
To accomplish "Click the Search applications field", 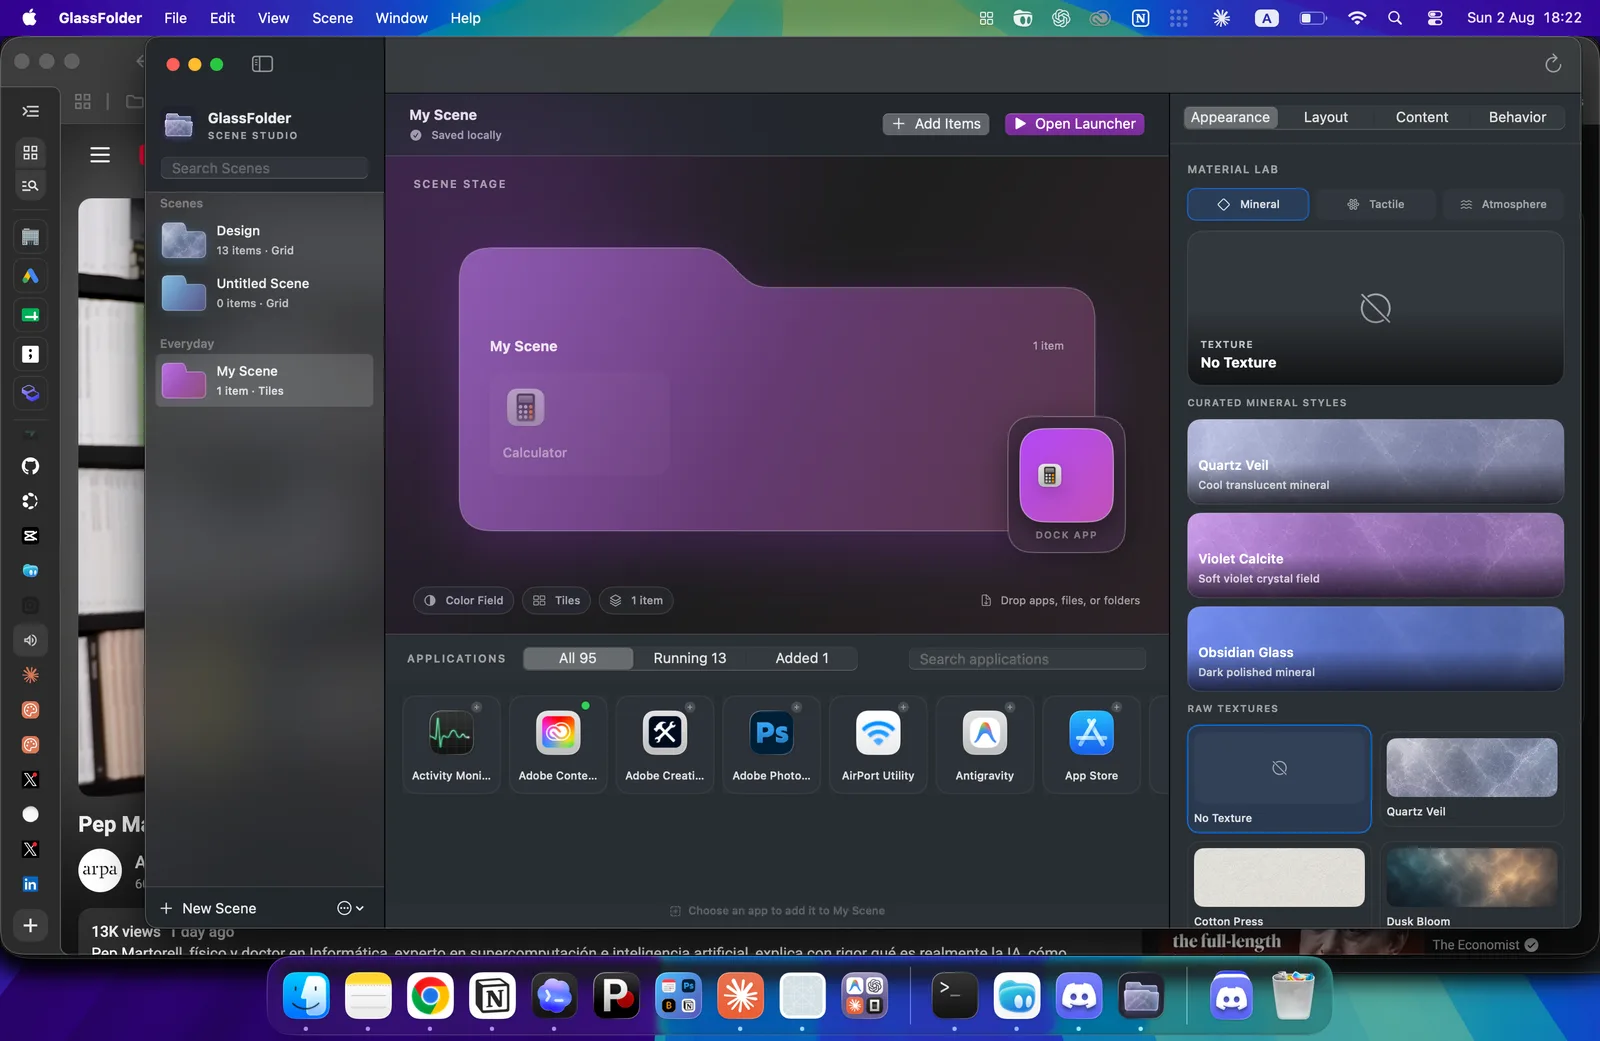I will point(1027,659).
